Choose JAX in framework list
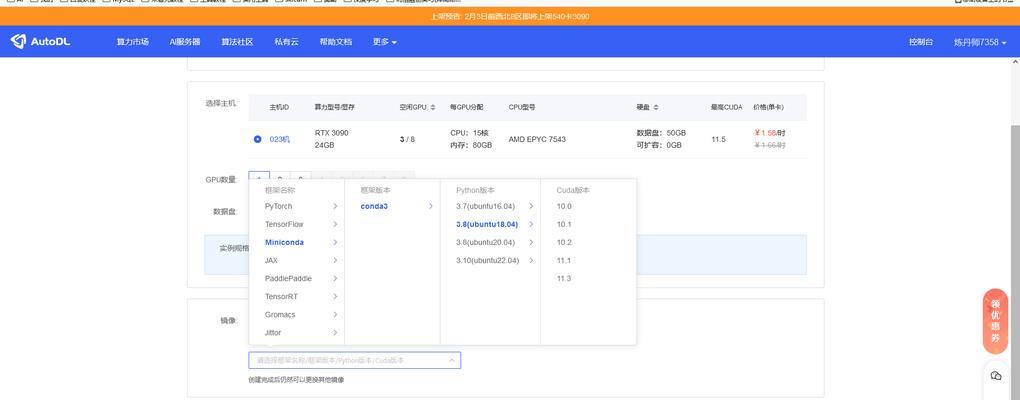This screenshot has width=1020, height=400. click(271, 260)
